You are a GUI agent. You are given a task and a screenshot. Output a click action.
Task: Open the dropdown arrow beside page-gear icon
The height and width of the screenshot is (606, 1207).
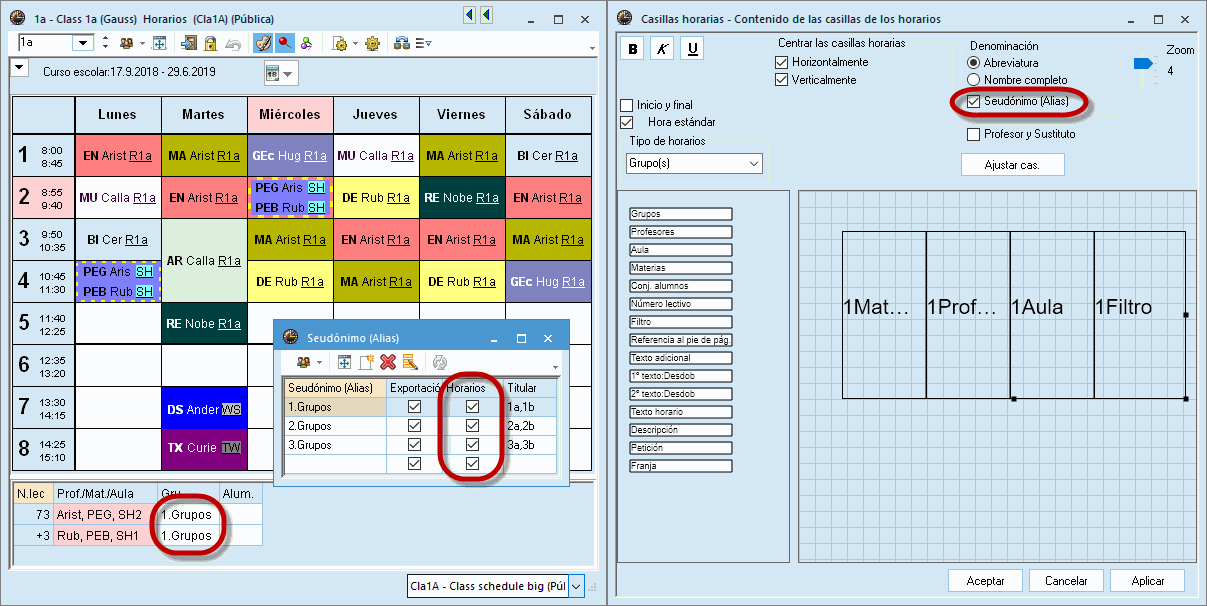[x=356, y=44]
